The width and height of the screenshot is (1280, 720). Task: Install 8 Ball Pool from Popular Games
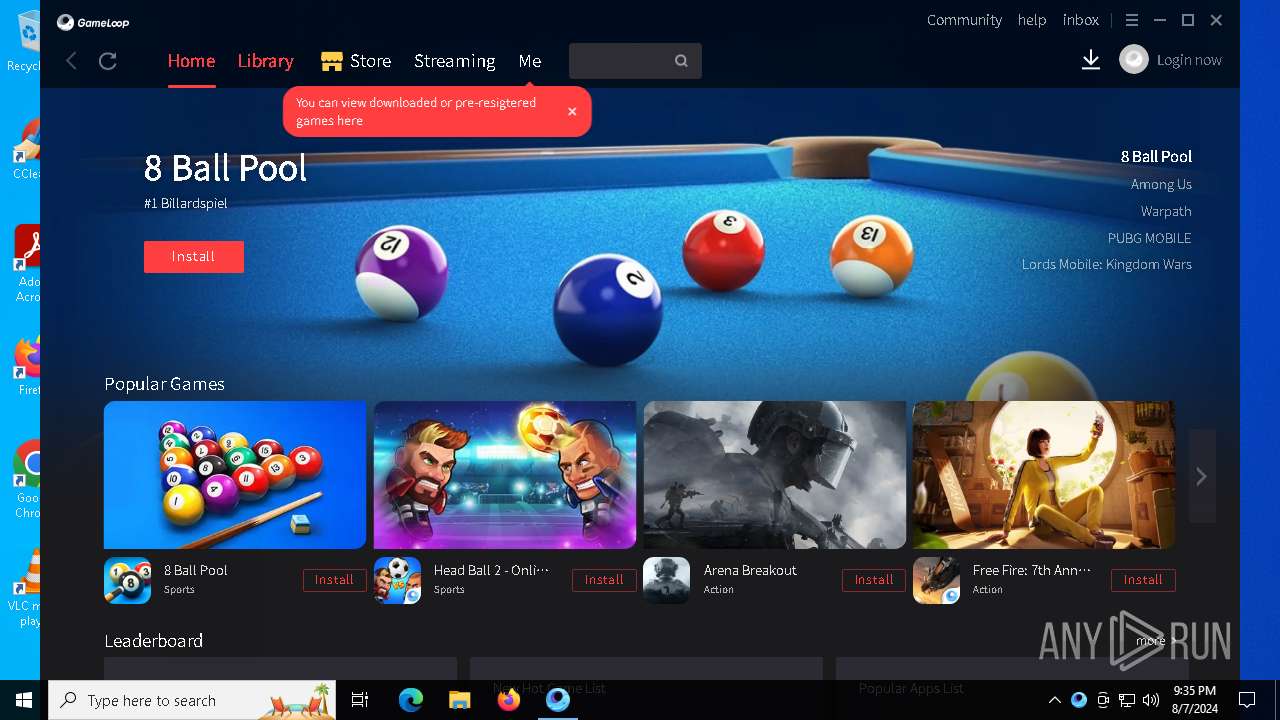pos(334,580)
